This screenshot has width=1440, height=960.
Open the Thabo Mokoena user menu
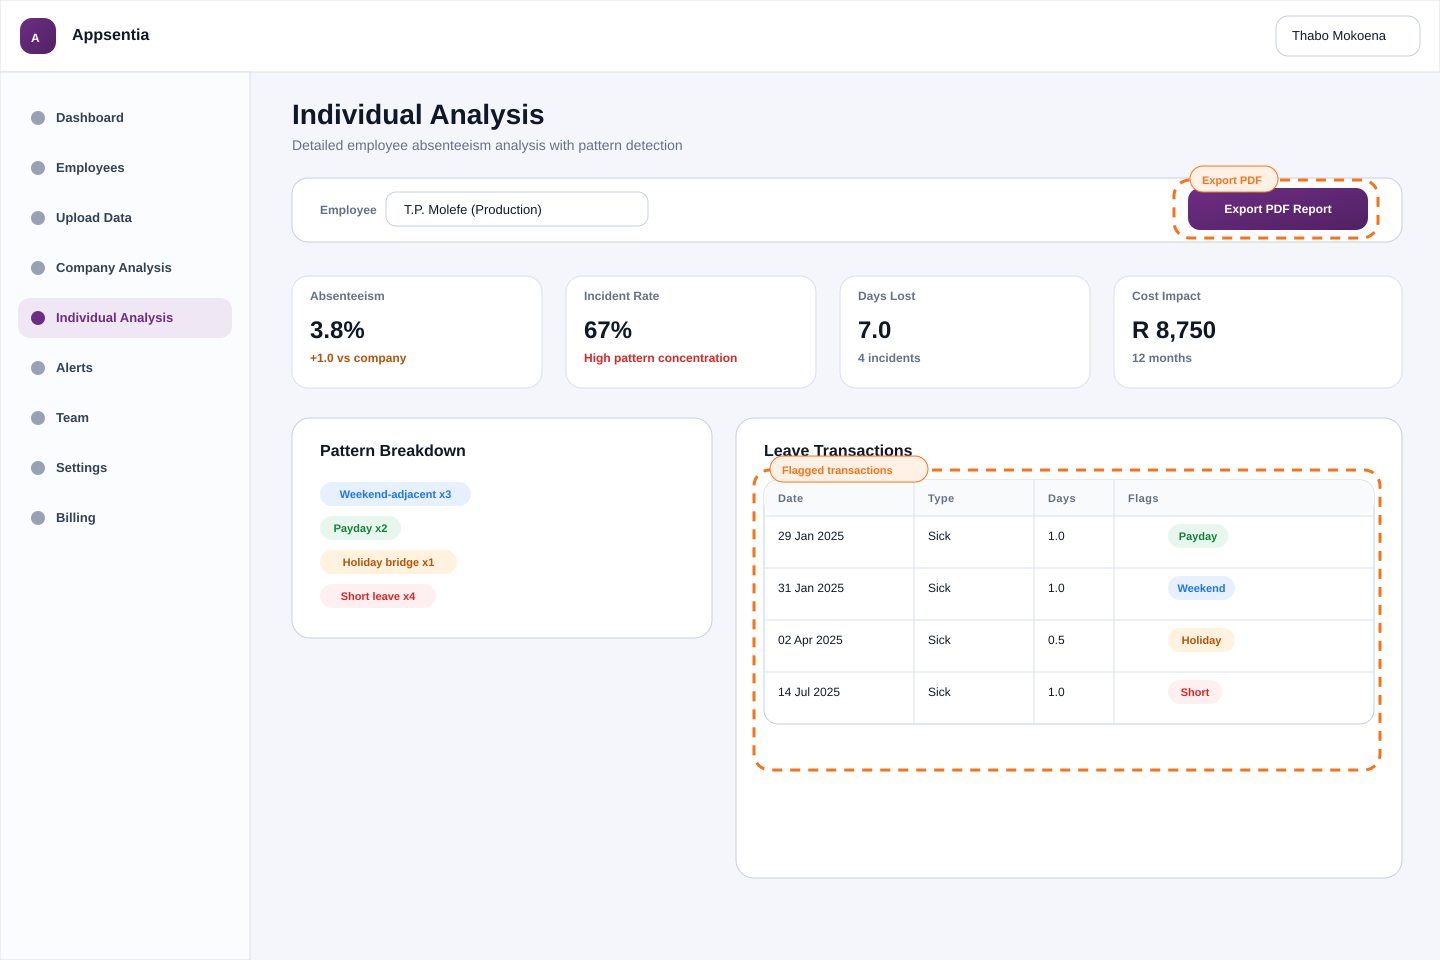click(1348, 36)
